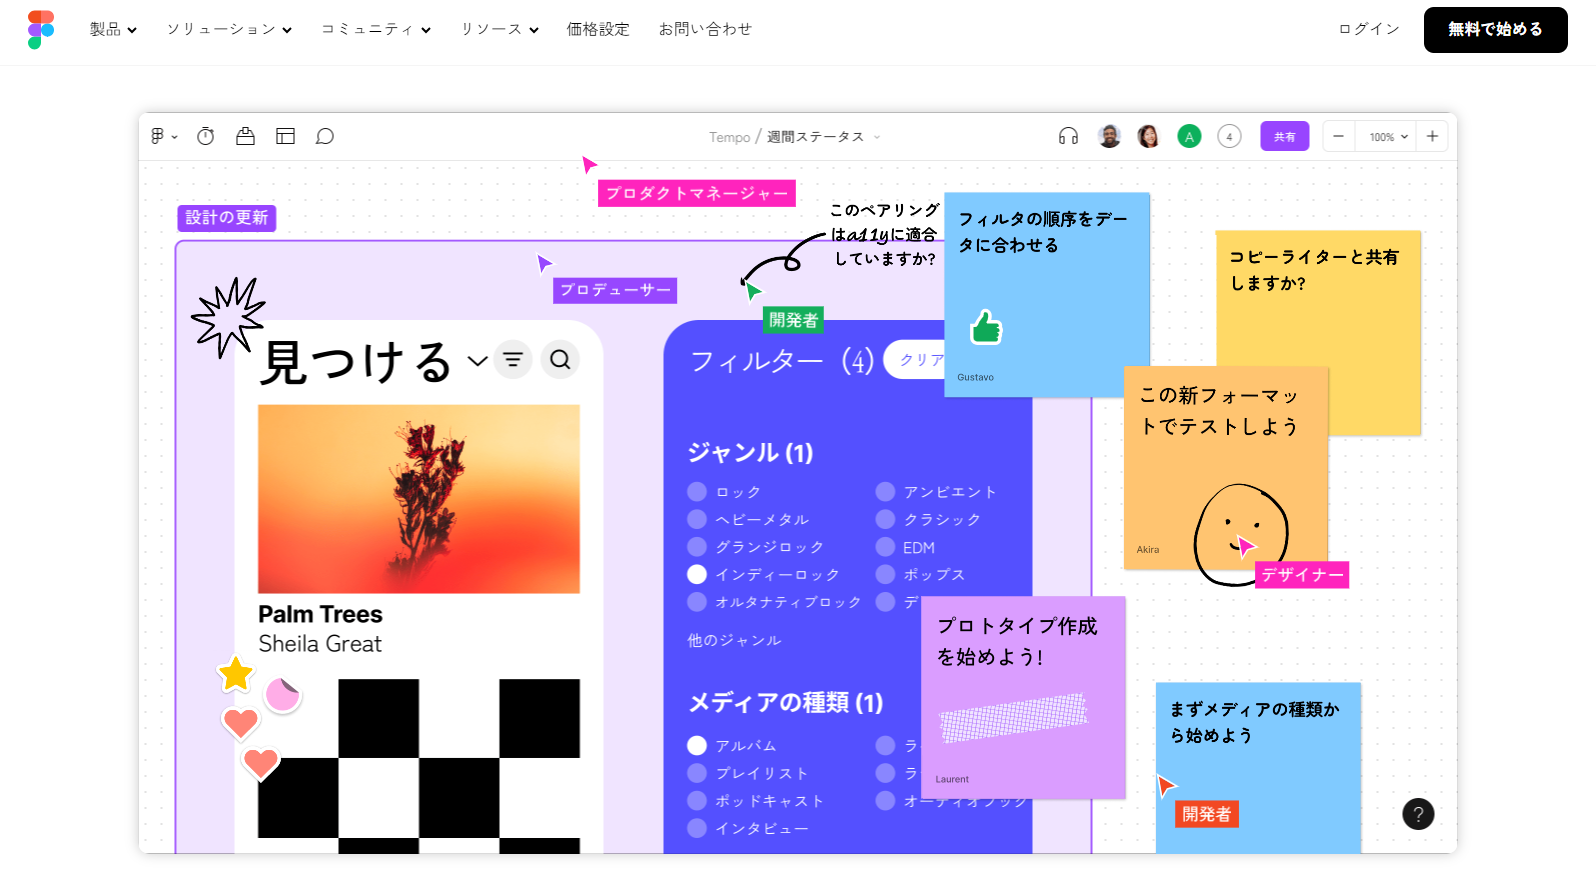Click the zoom out minus button
The image size is (1596, 884).
point(1338,137)
